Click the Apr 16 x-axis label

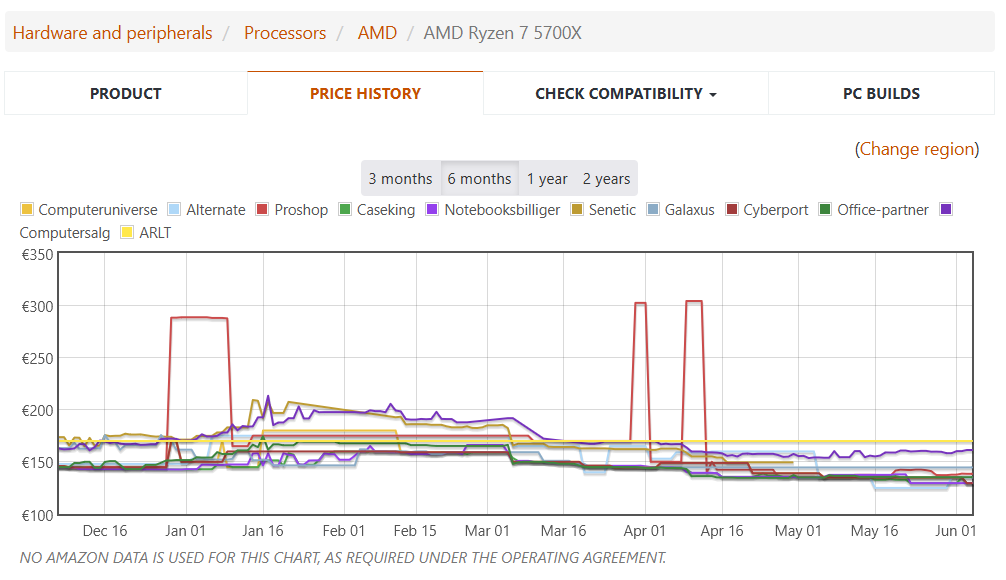point(722,531)
